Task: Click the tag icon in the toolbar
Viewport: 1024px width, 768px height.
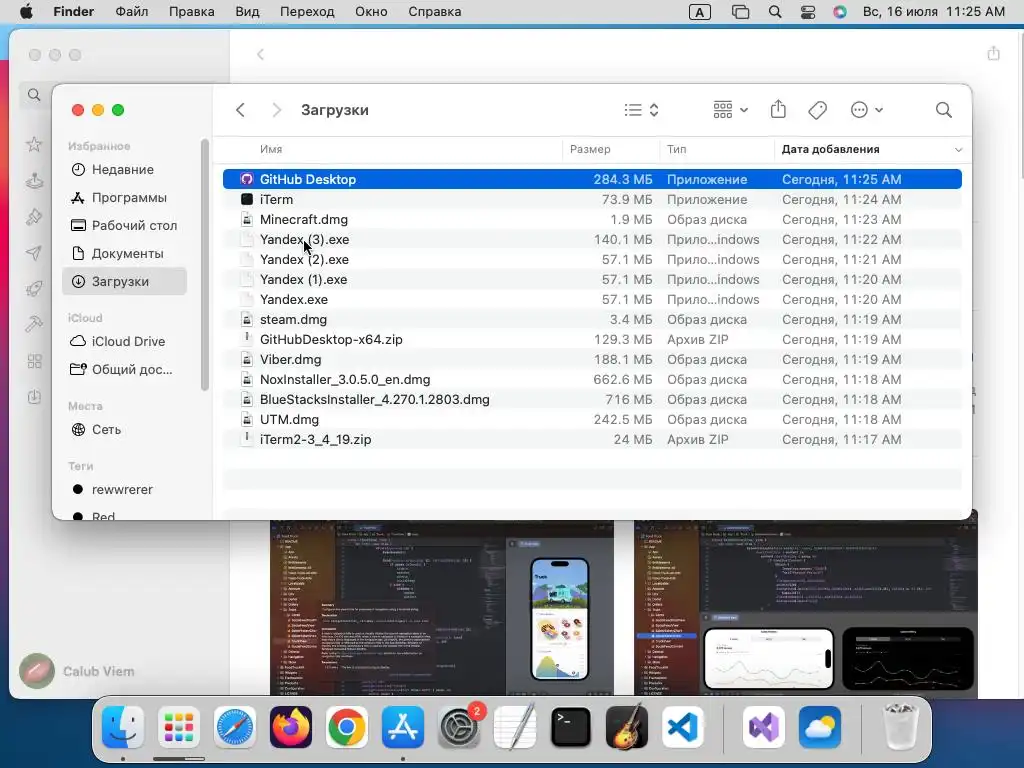Action: tap(818, 110)
